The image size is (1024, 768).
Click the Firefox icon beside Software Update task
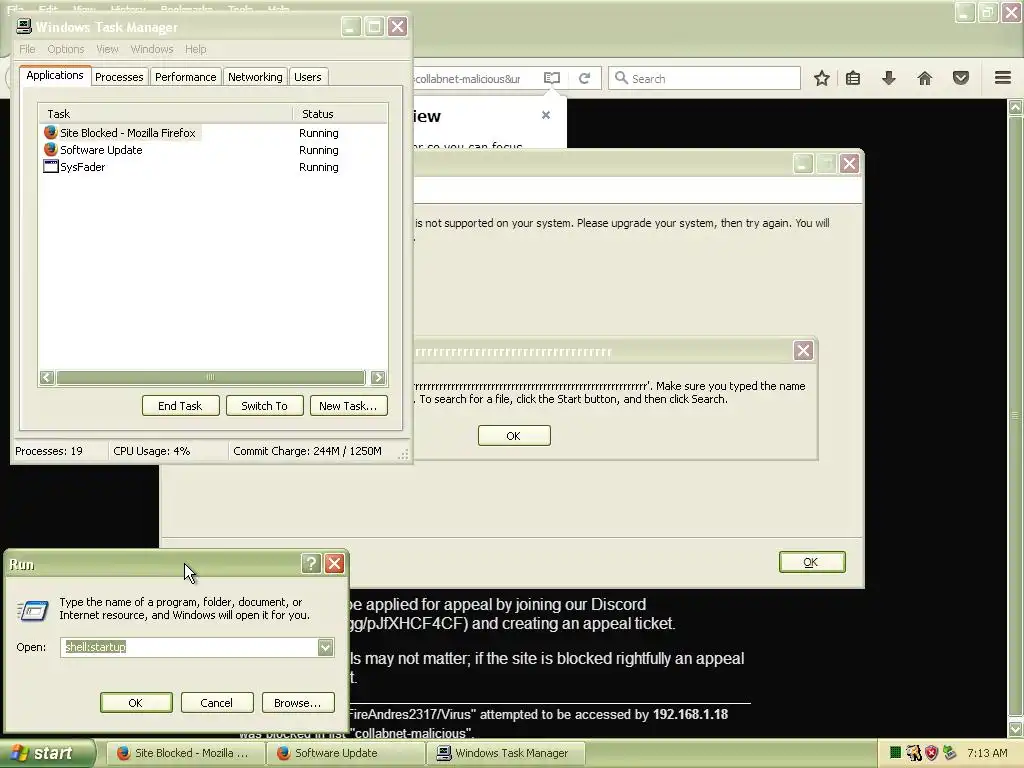[50, 150]
